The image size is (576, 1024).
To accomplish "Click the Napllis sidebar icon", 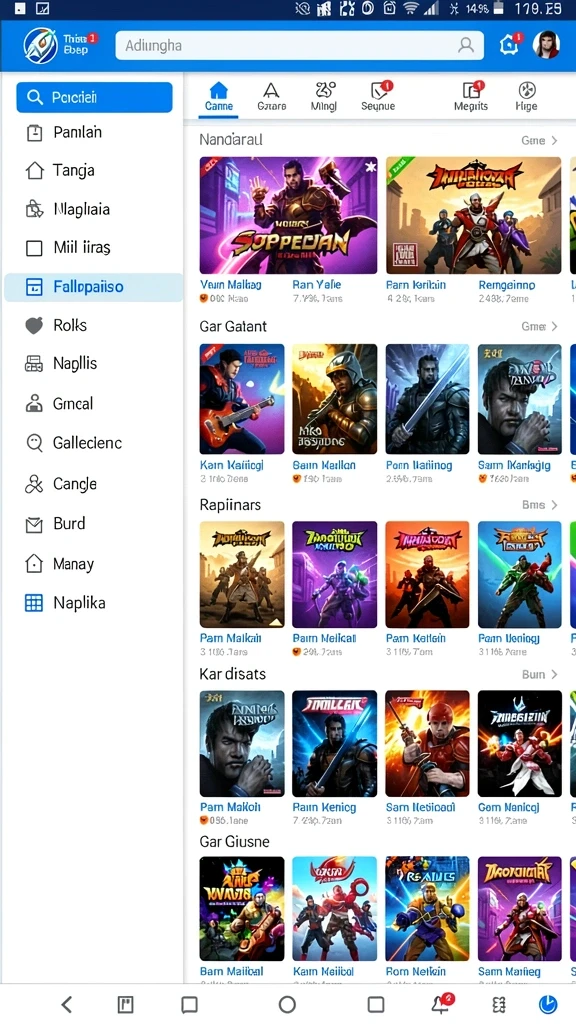I will click(x=34, y=364).
